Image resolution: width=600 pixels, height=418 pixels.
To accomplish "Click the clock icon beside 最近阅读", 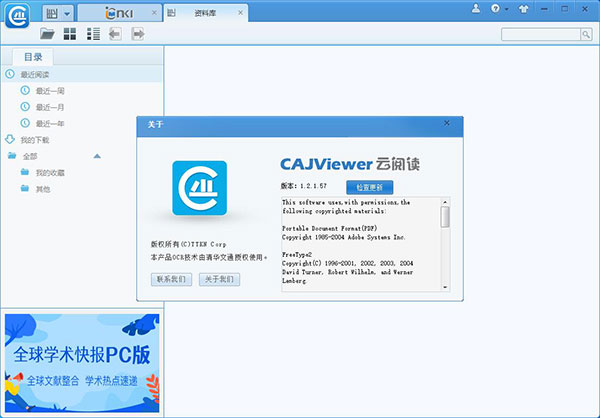I will 10,74.
